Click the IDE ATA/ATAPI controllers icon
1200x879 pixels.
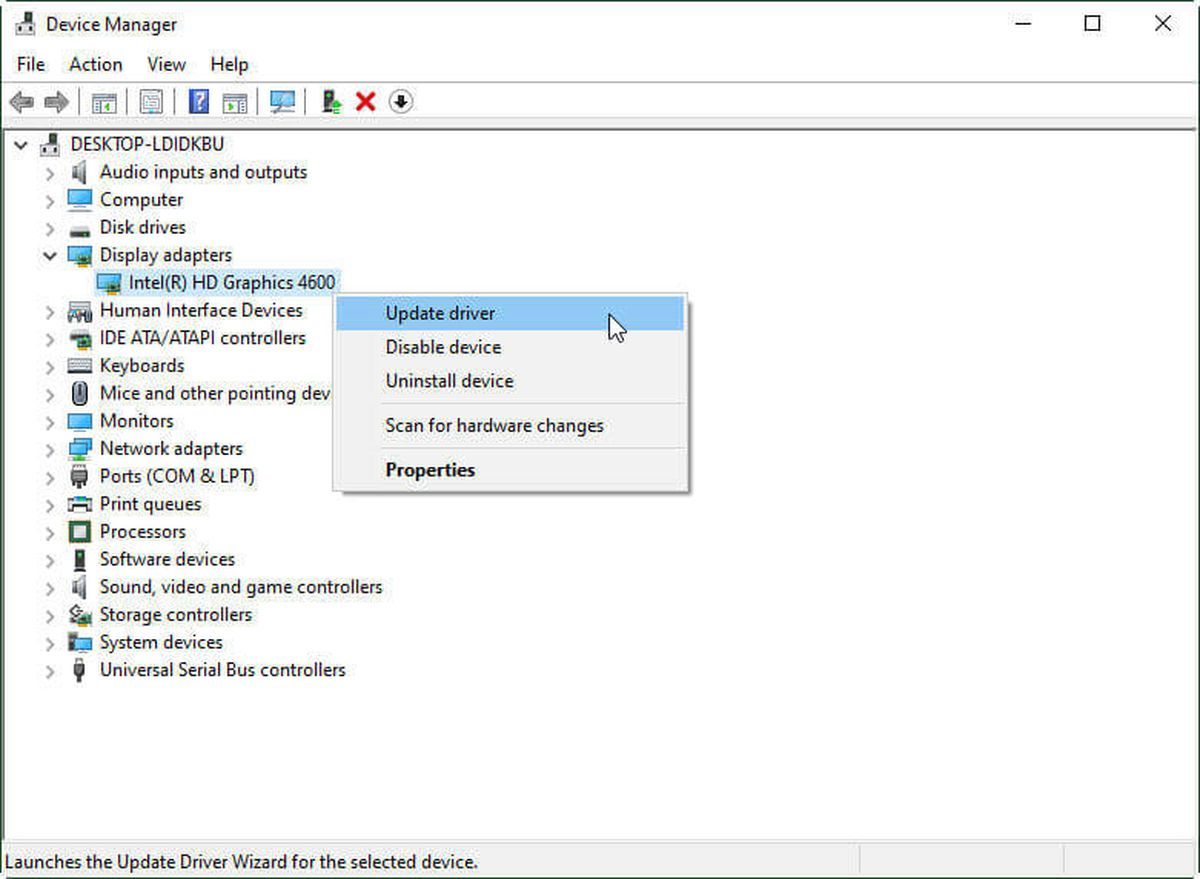(79, 338)
